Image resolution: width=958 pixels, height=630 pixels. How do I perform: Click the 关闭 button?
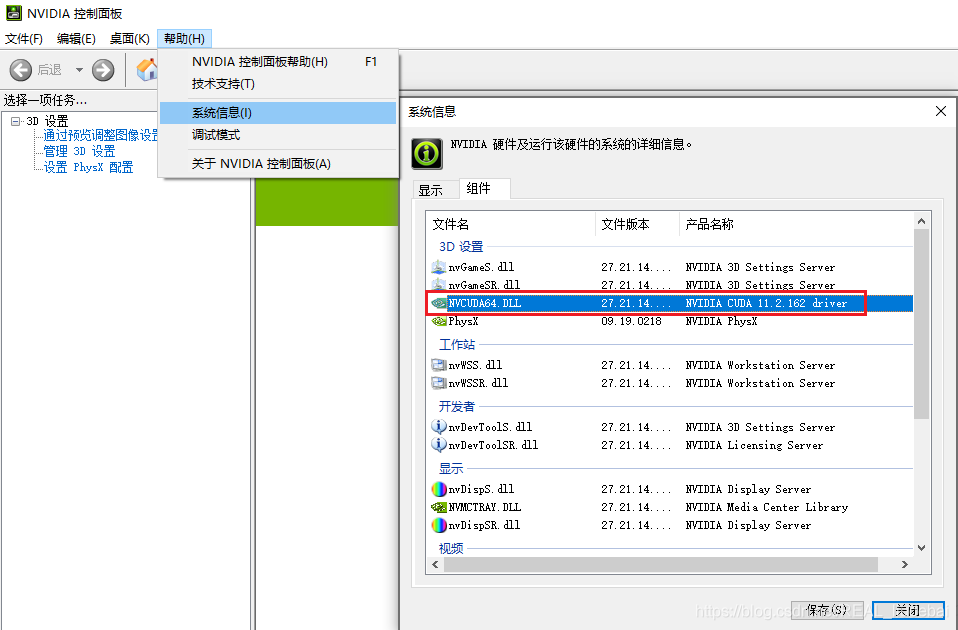(x=908, y=610)
